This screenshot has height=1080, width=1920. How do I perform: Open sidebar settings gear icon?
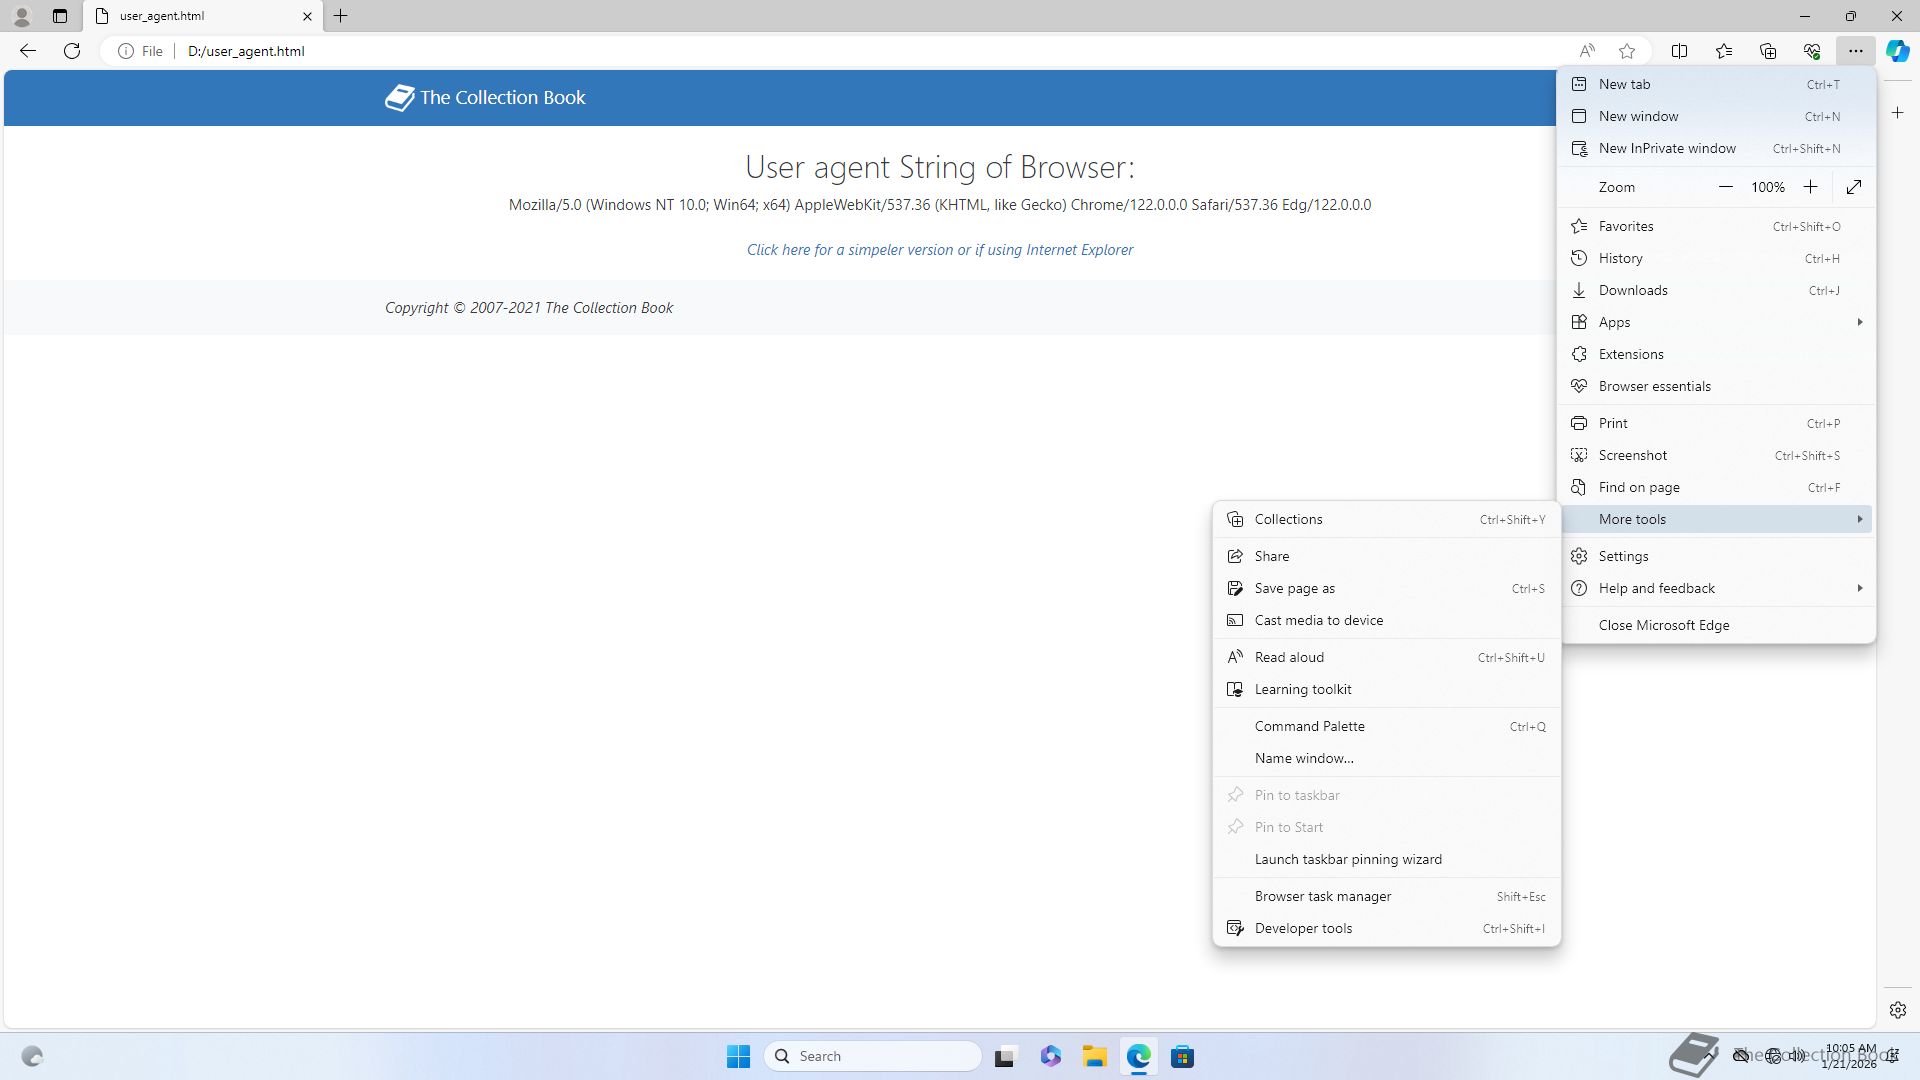(x=1897, y=1010)
